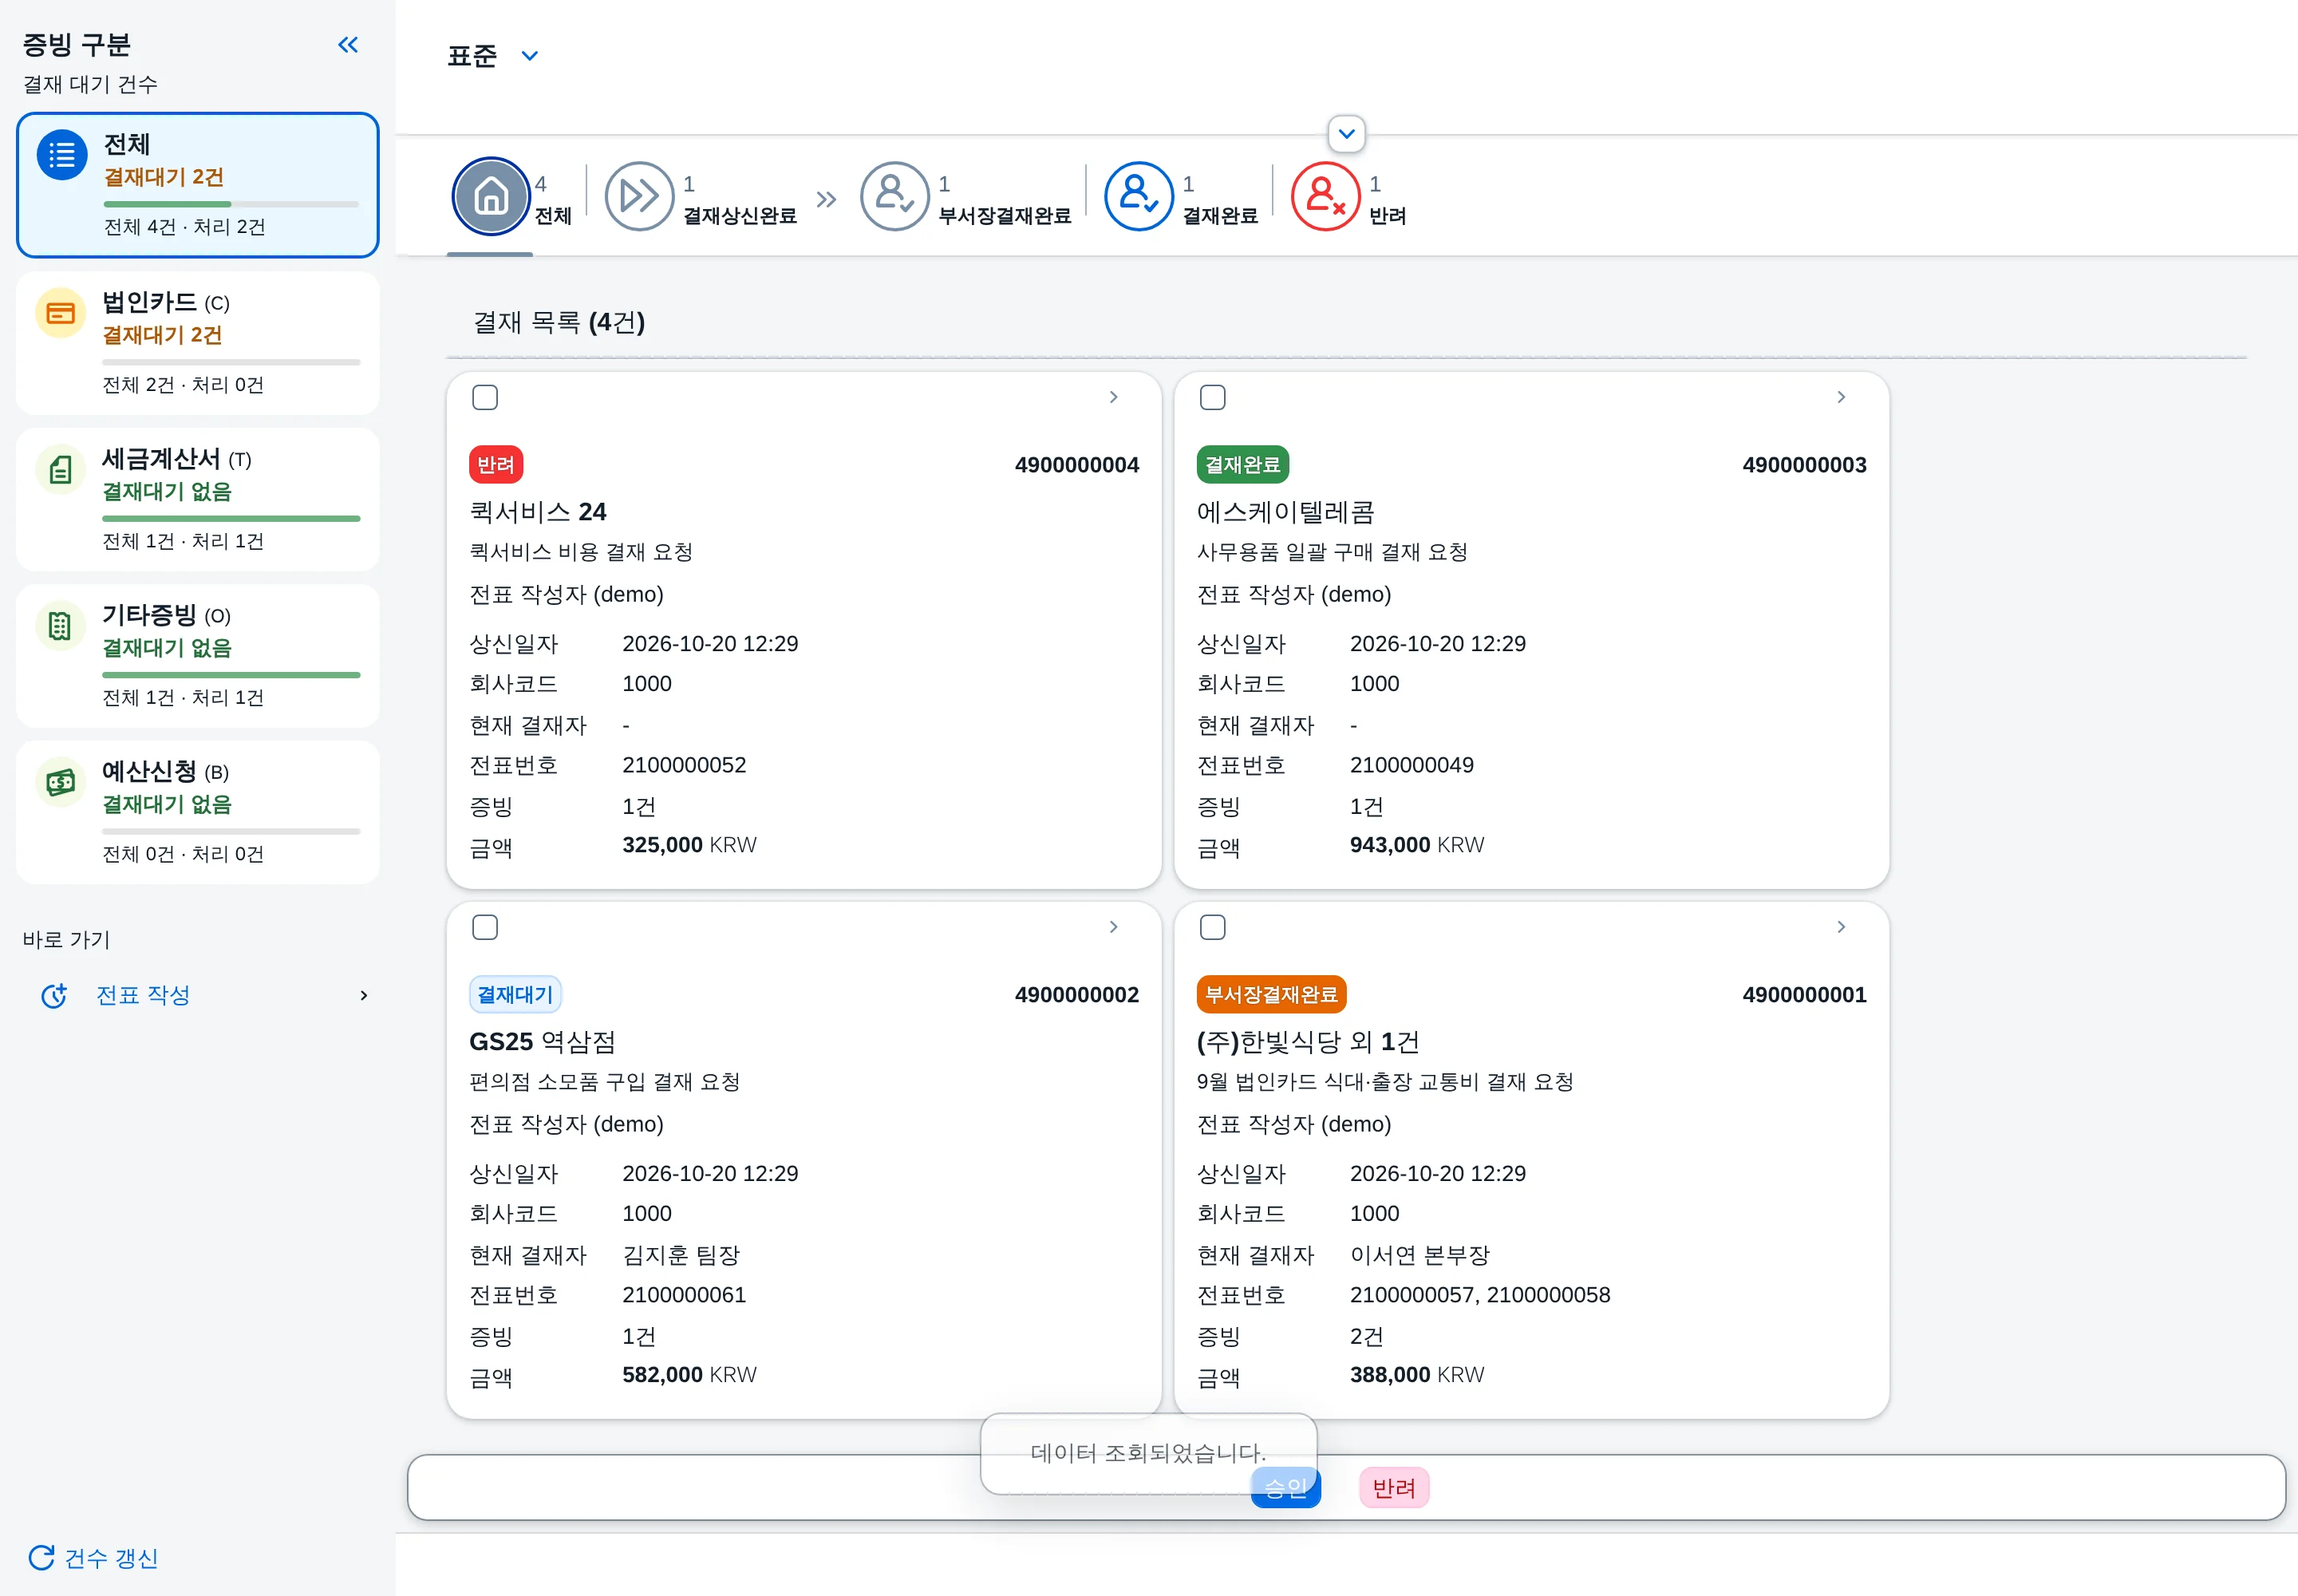Check the checkbox on card 4900000001
Screen dimensions: 2298x1596
[1213, 927]
